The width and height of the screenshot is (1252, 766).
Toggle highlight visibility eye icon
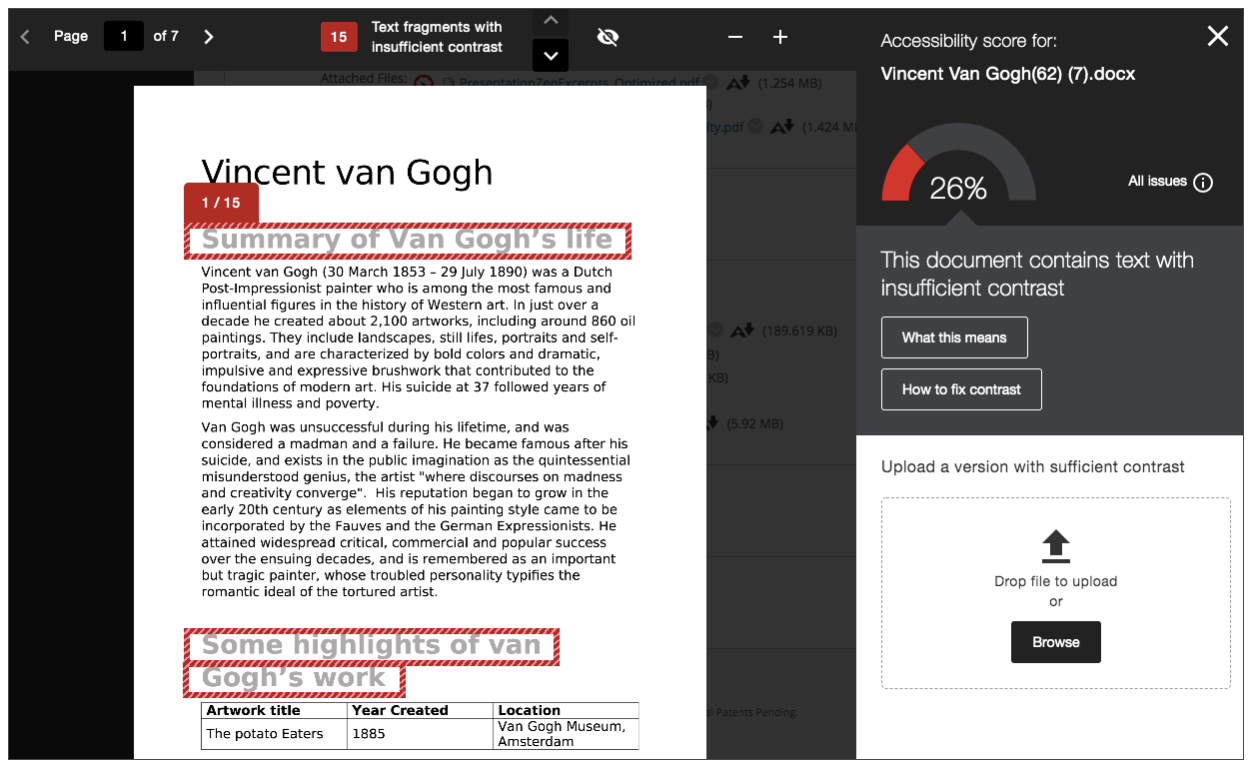tap(607, 37)
